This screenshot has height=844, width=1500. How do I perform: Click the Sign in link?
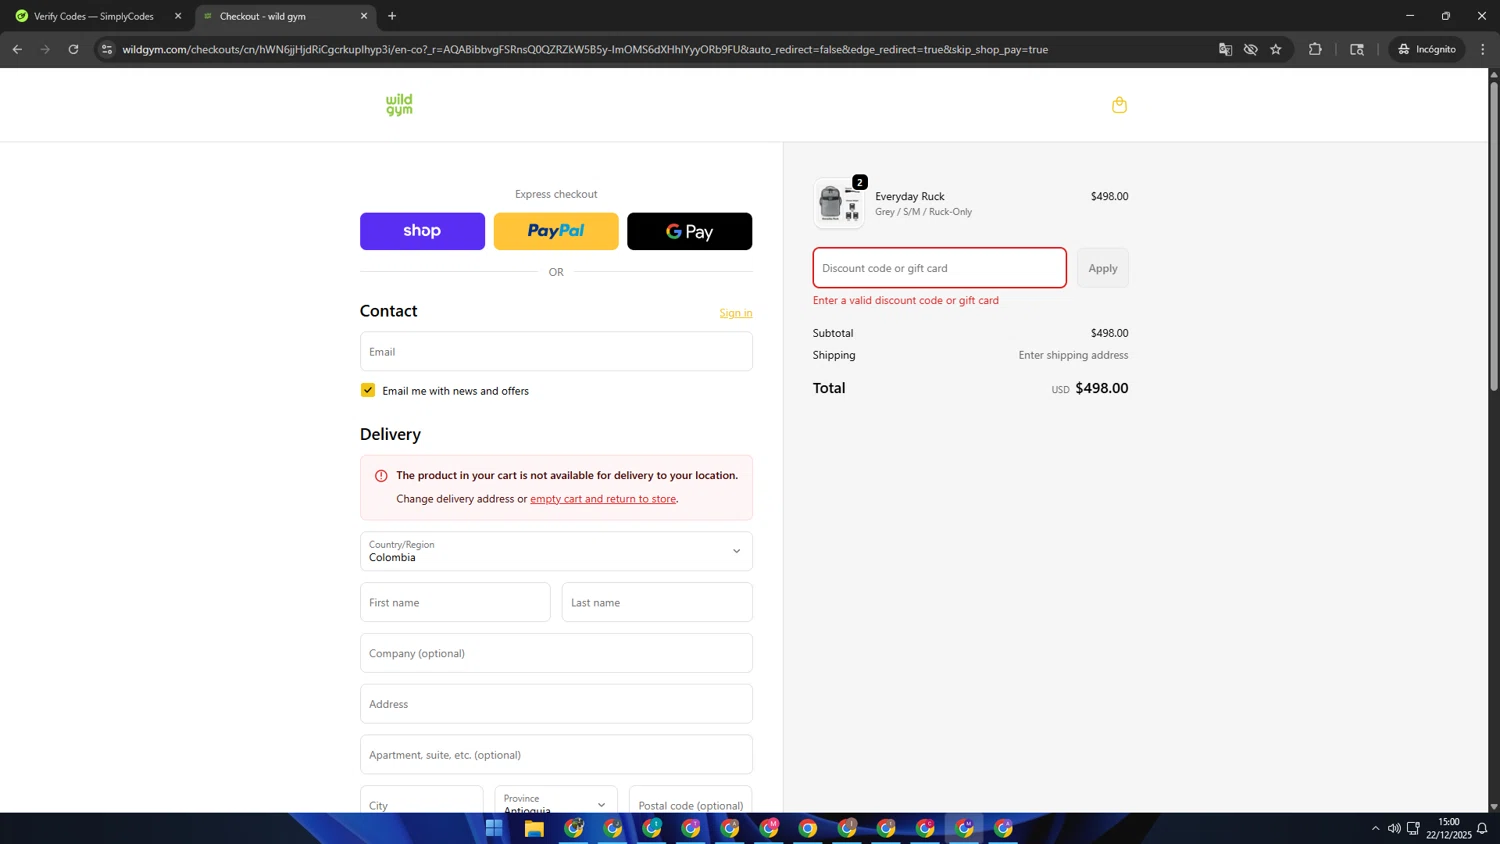[x=736, y=313]
